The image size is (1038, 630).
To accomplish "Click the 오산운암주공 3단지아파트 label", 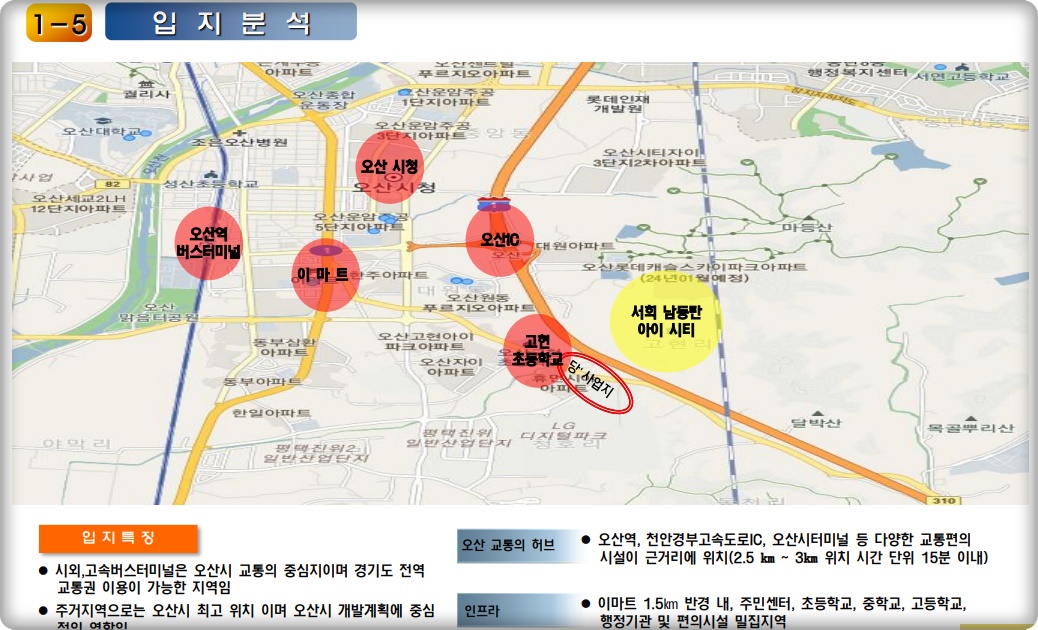I will point(422,130).
